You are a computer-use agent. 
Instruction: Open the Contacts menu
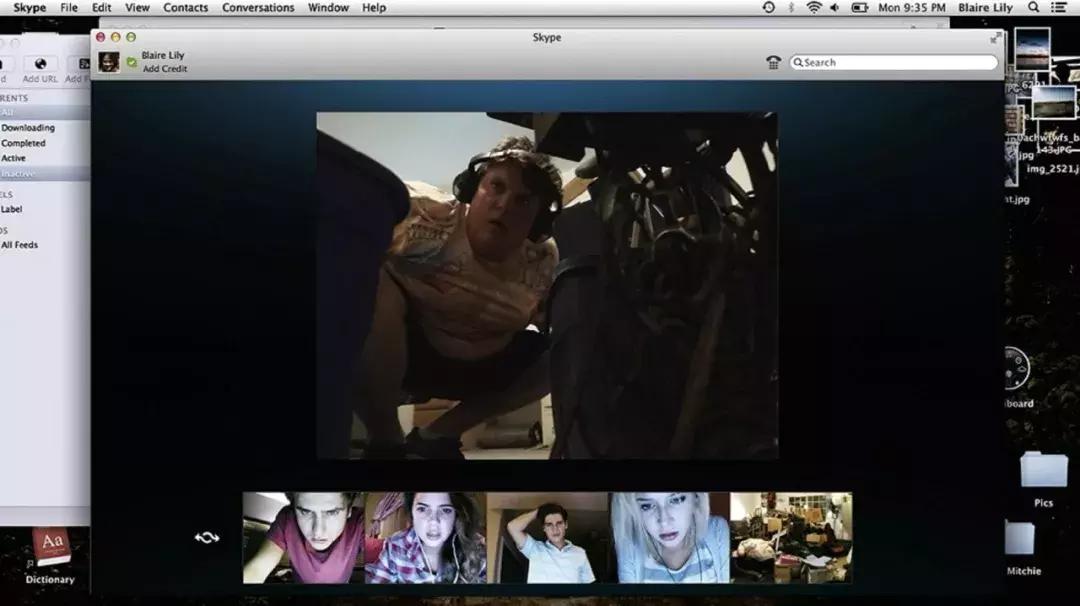(185, 8)
